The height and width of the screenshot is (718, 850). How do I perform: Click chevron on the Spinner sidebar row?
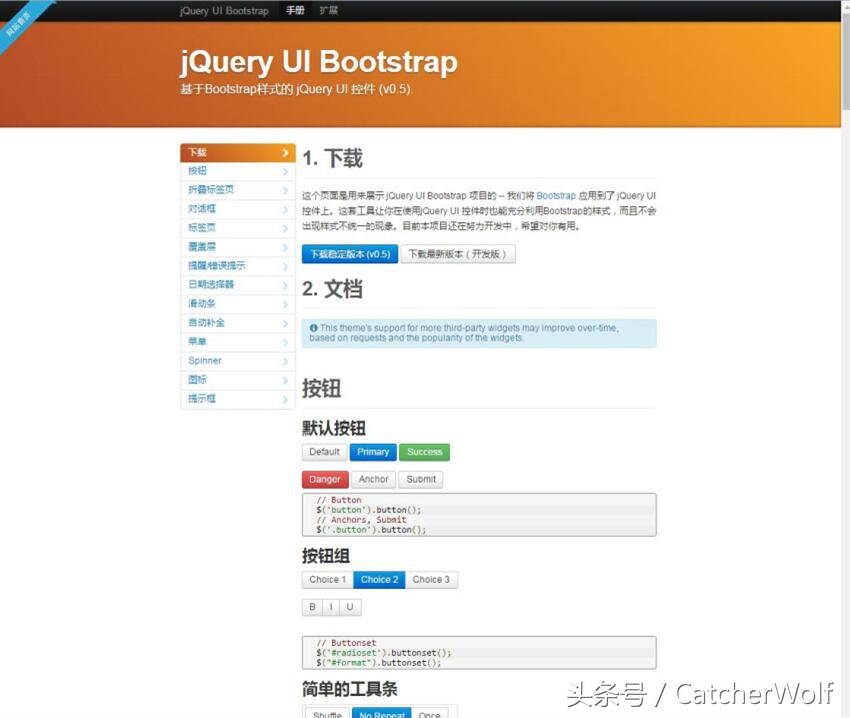(285, 361)
